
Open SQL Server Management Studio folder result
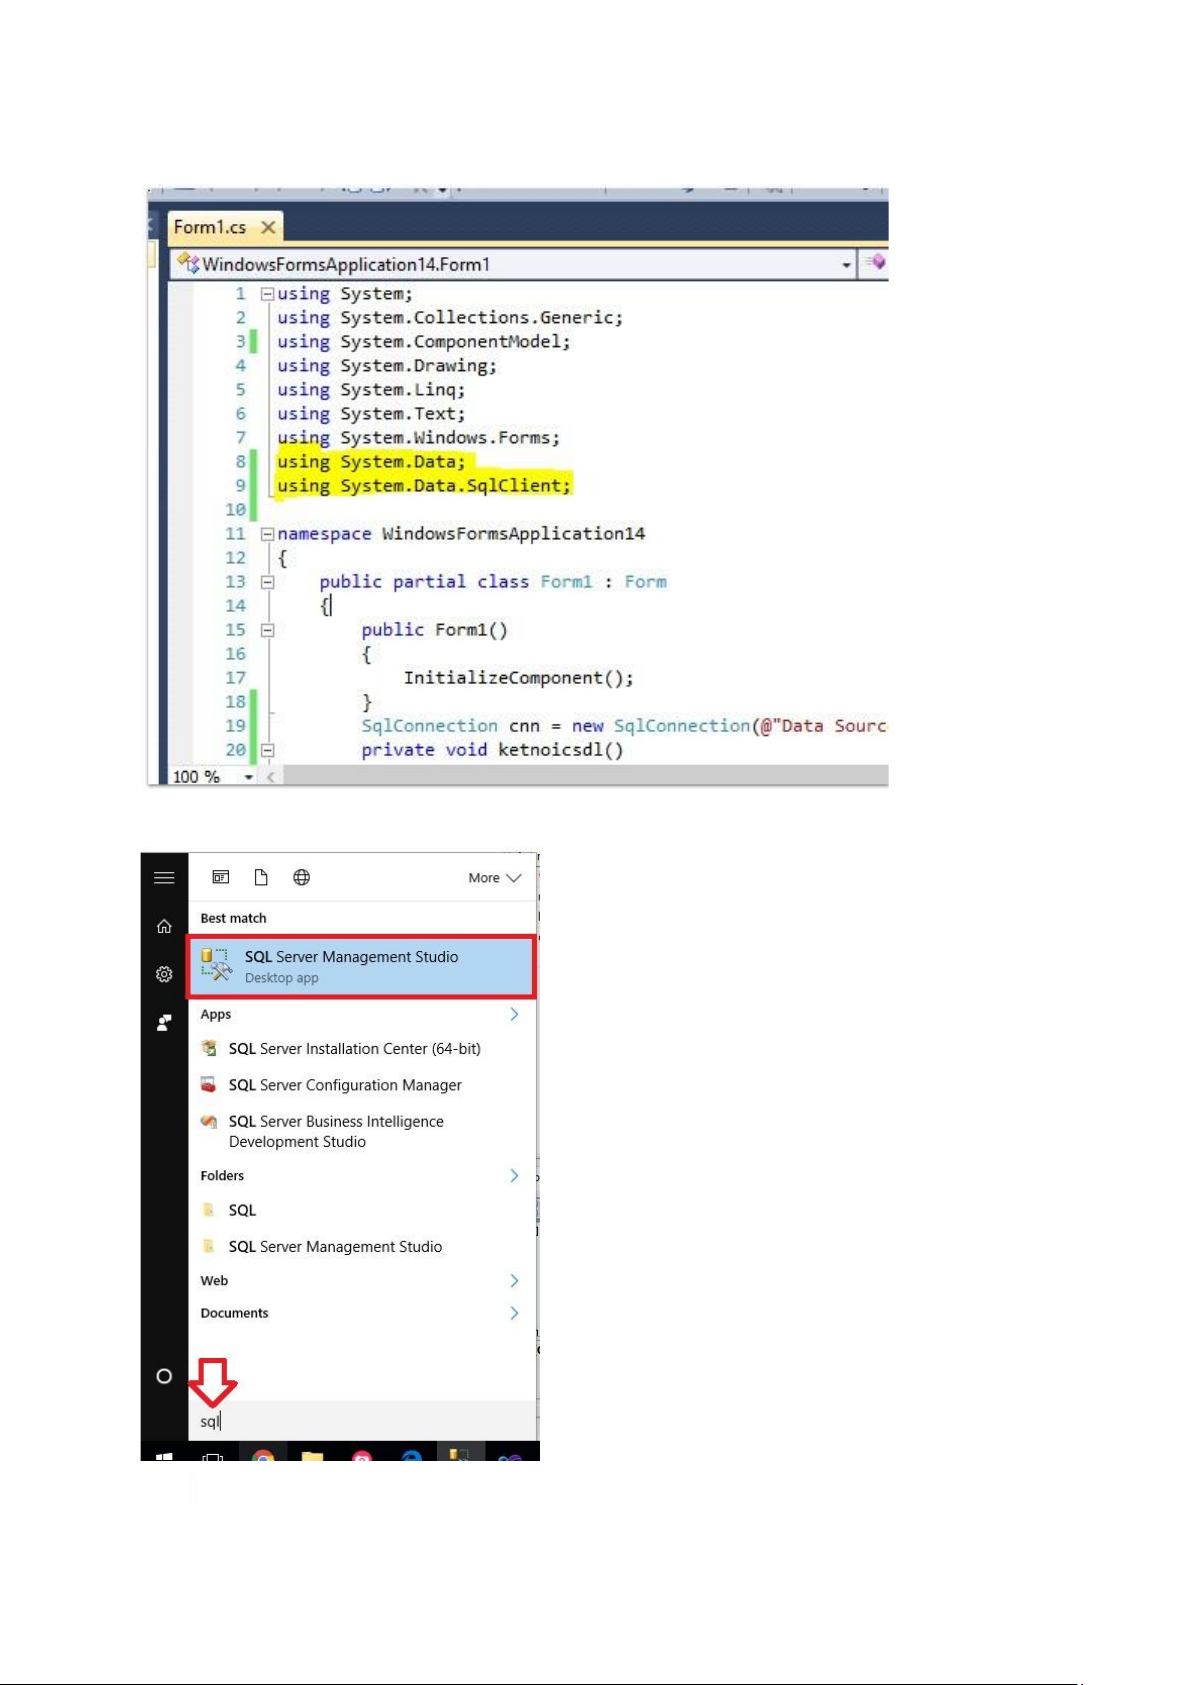coord(335,1247)
